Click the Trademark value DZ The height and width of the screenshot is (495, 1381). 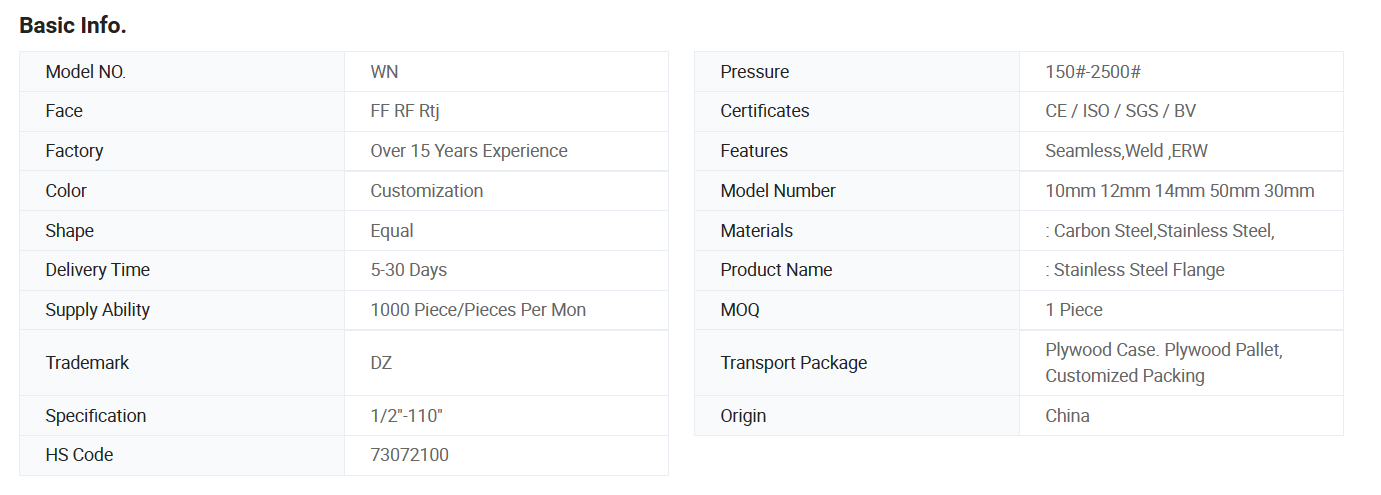381,363
